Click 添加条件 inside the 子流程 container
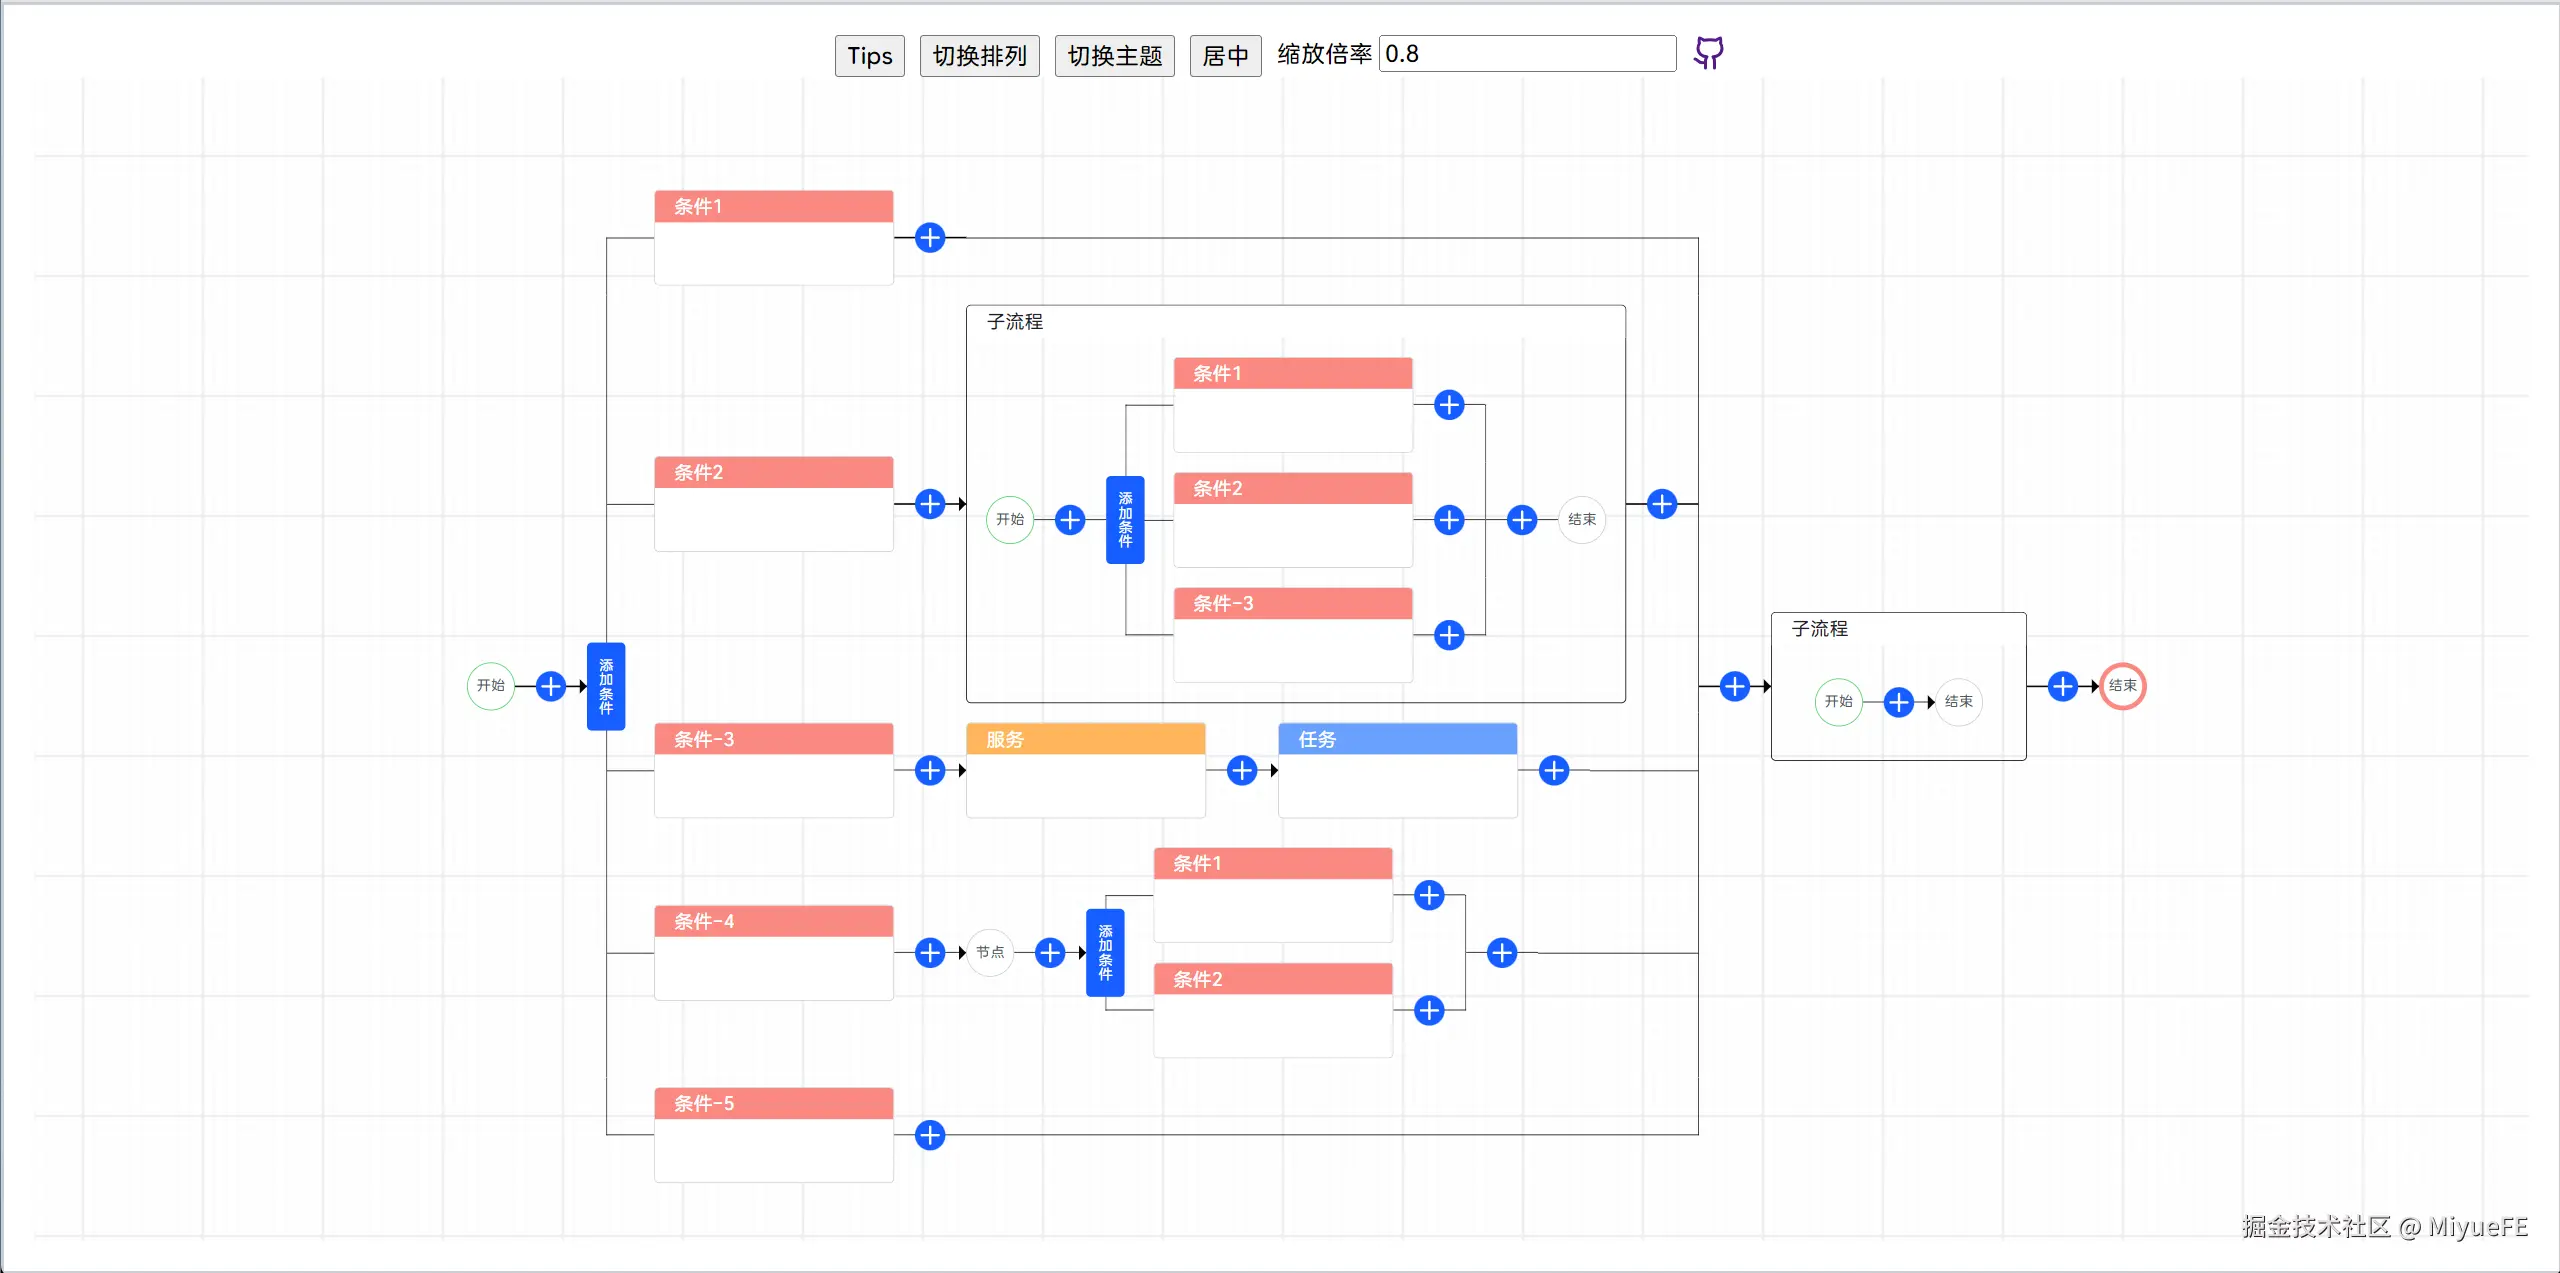2560x1273 pixels. click(x=1124, y=519)
